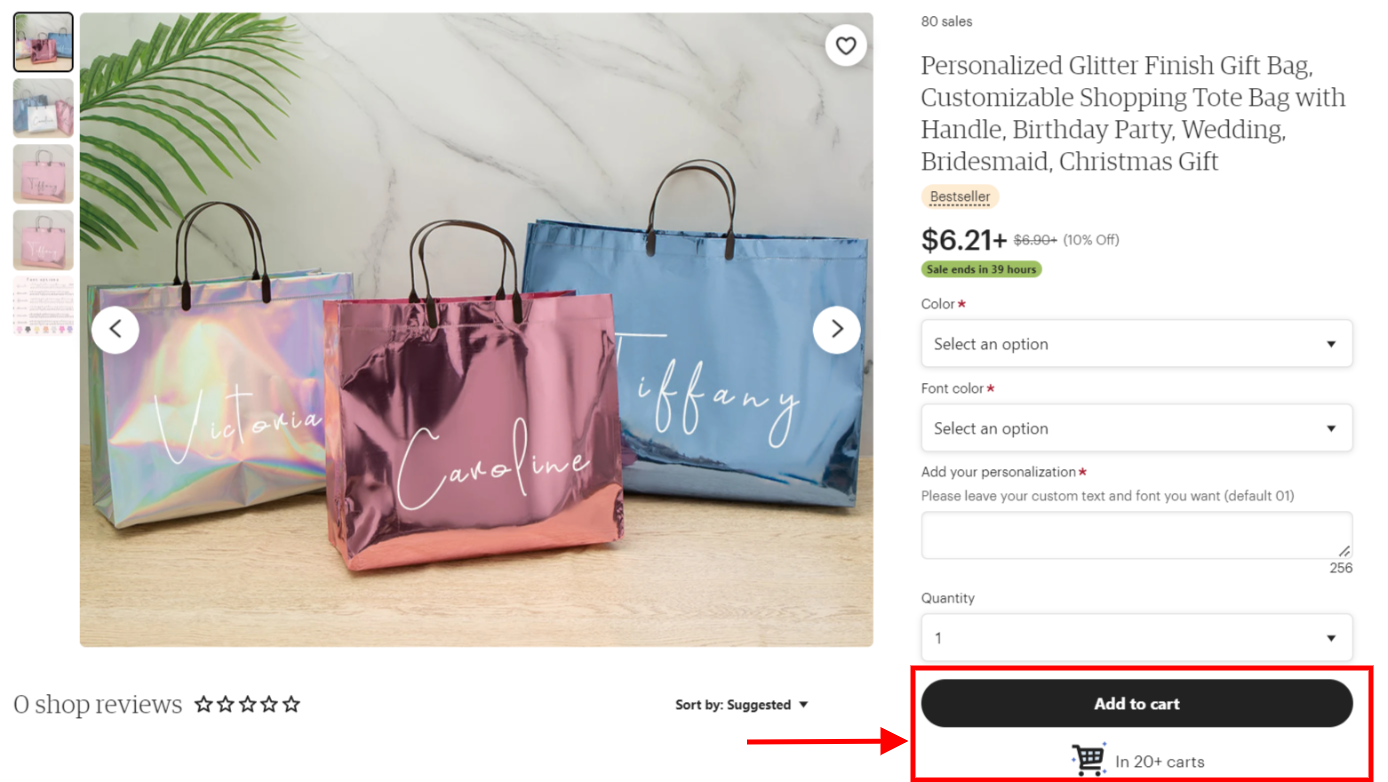Select the font and color chart thumbnail

[43, 306]
